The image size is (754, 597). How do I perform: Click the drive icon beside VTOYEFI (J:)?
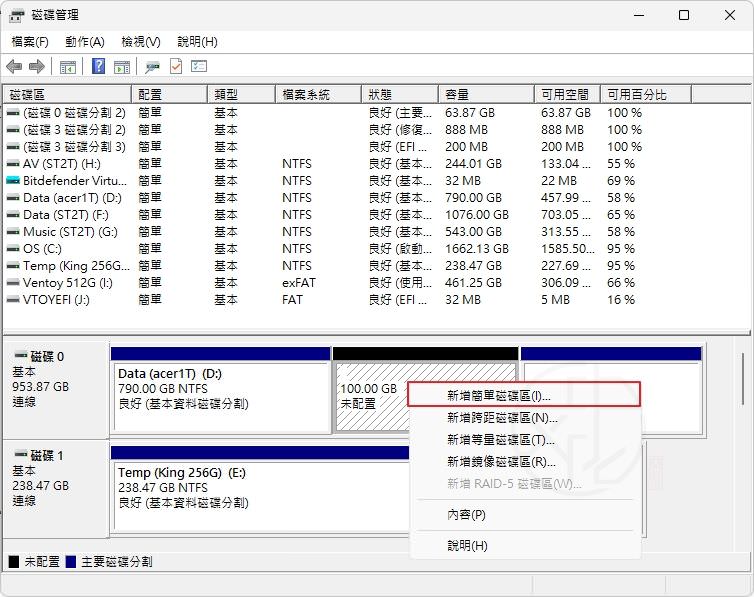pos(13,300)
